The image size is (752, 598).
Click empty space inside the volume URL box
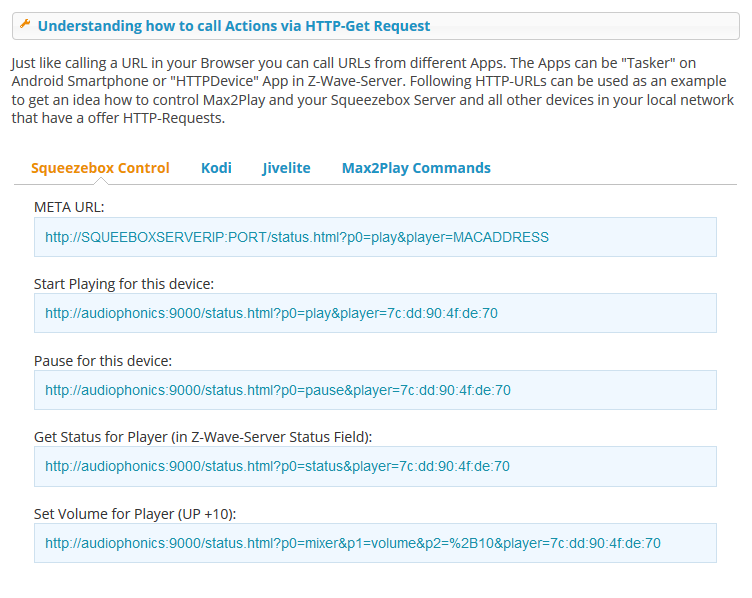689,543
